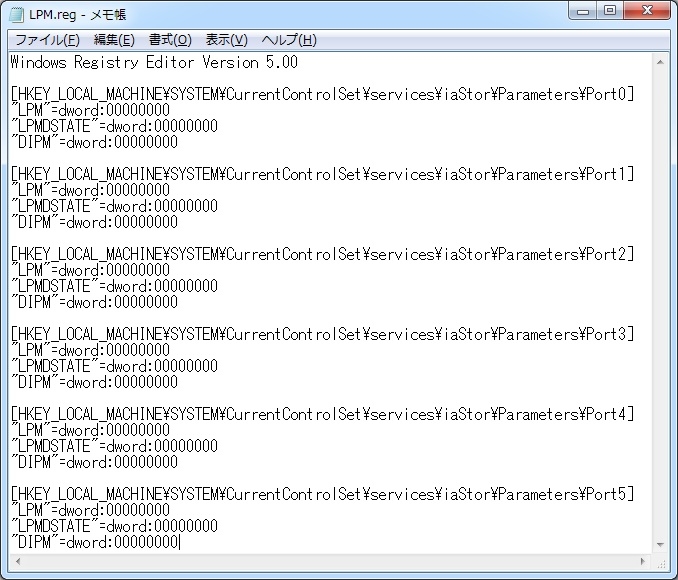Open the ファイル(F) menu
Screen dimensions: 678x580
point(47,40)
